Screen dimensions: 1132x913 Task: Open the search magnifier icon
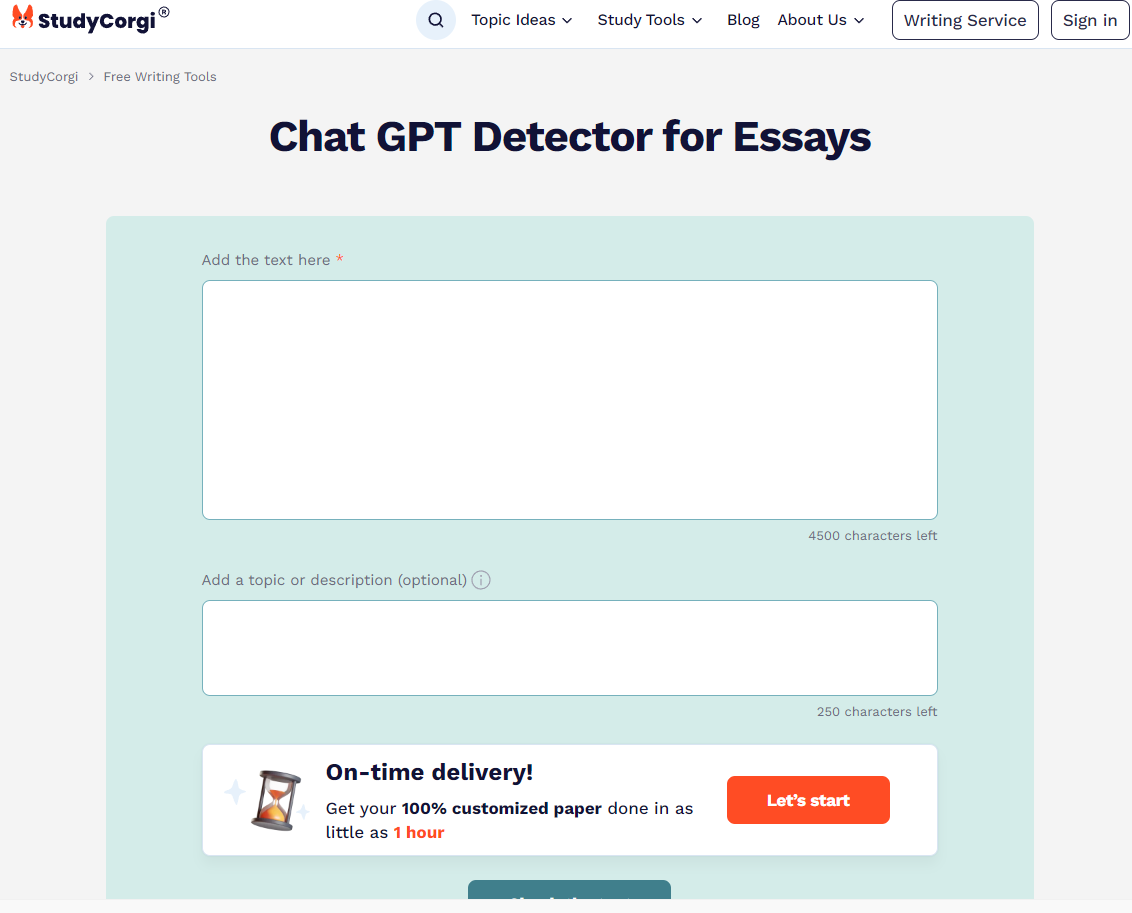(x=435, y=20)
